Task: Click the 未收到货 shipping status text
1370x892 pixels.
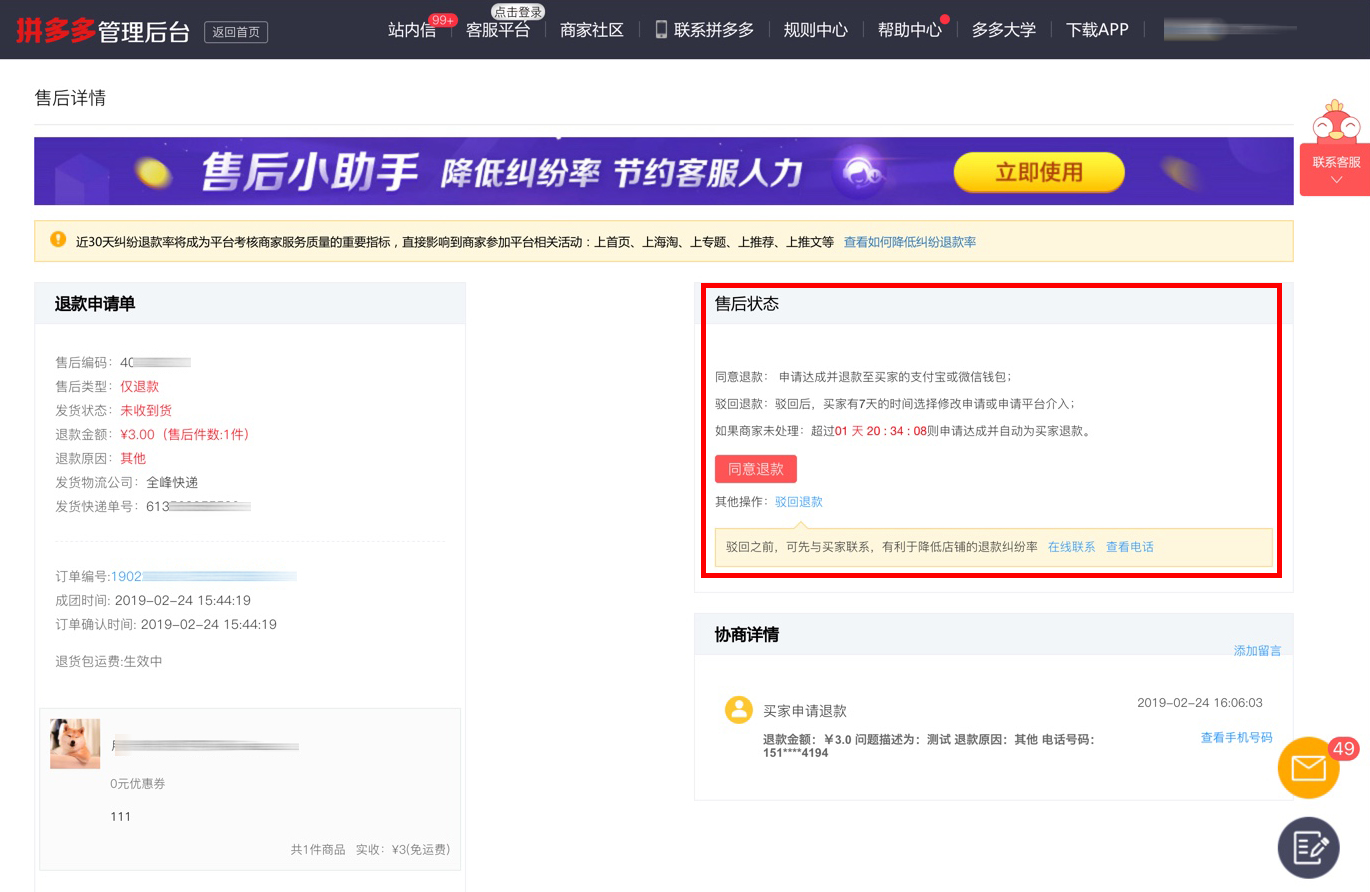Action: [x=146, y=410]
